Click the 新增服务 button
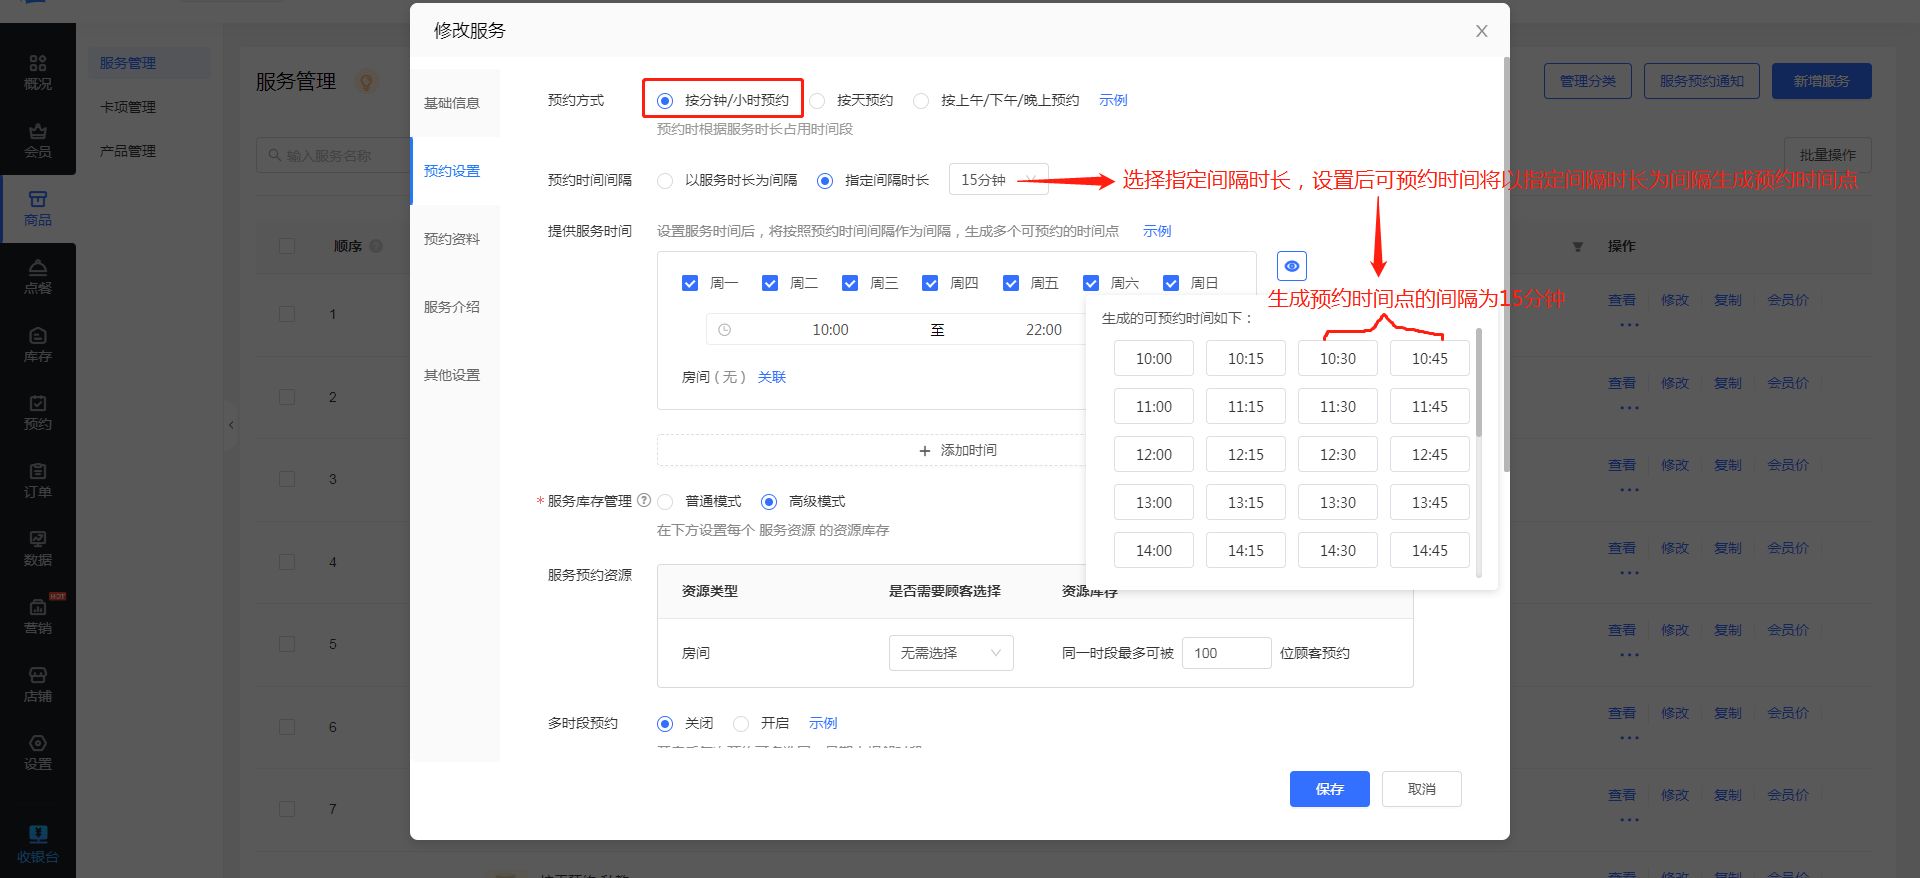Screen dimensions: 1920x878 1821,81
